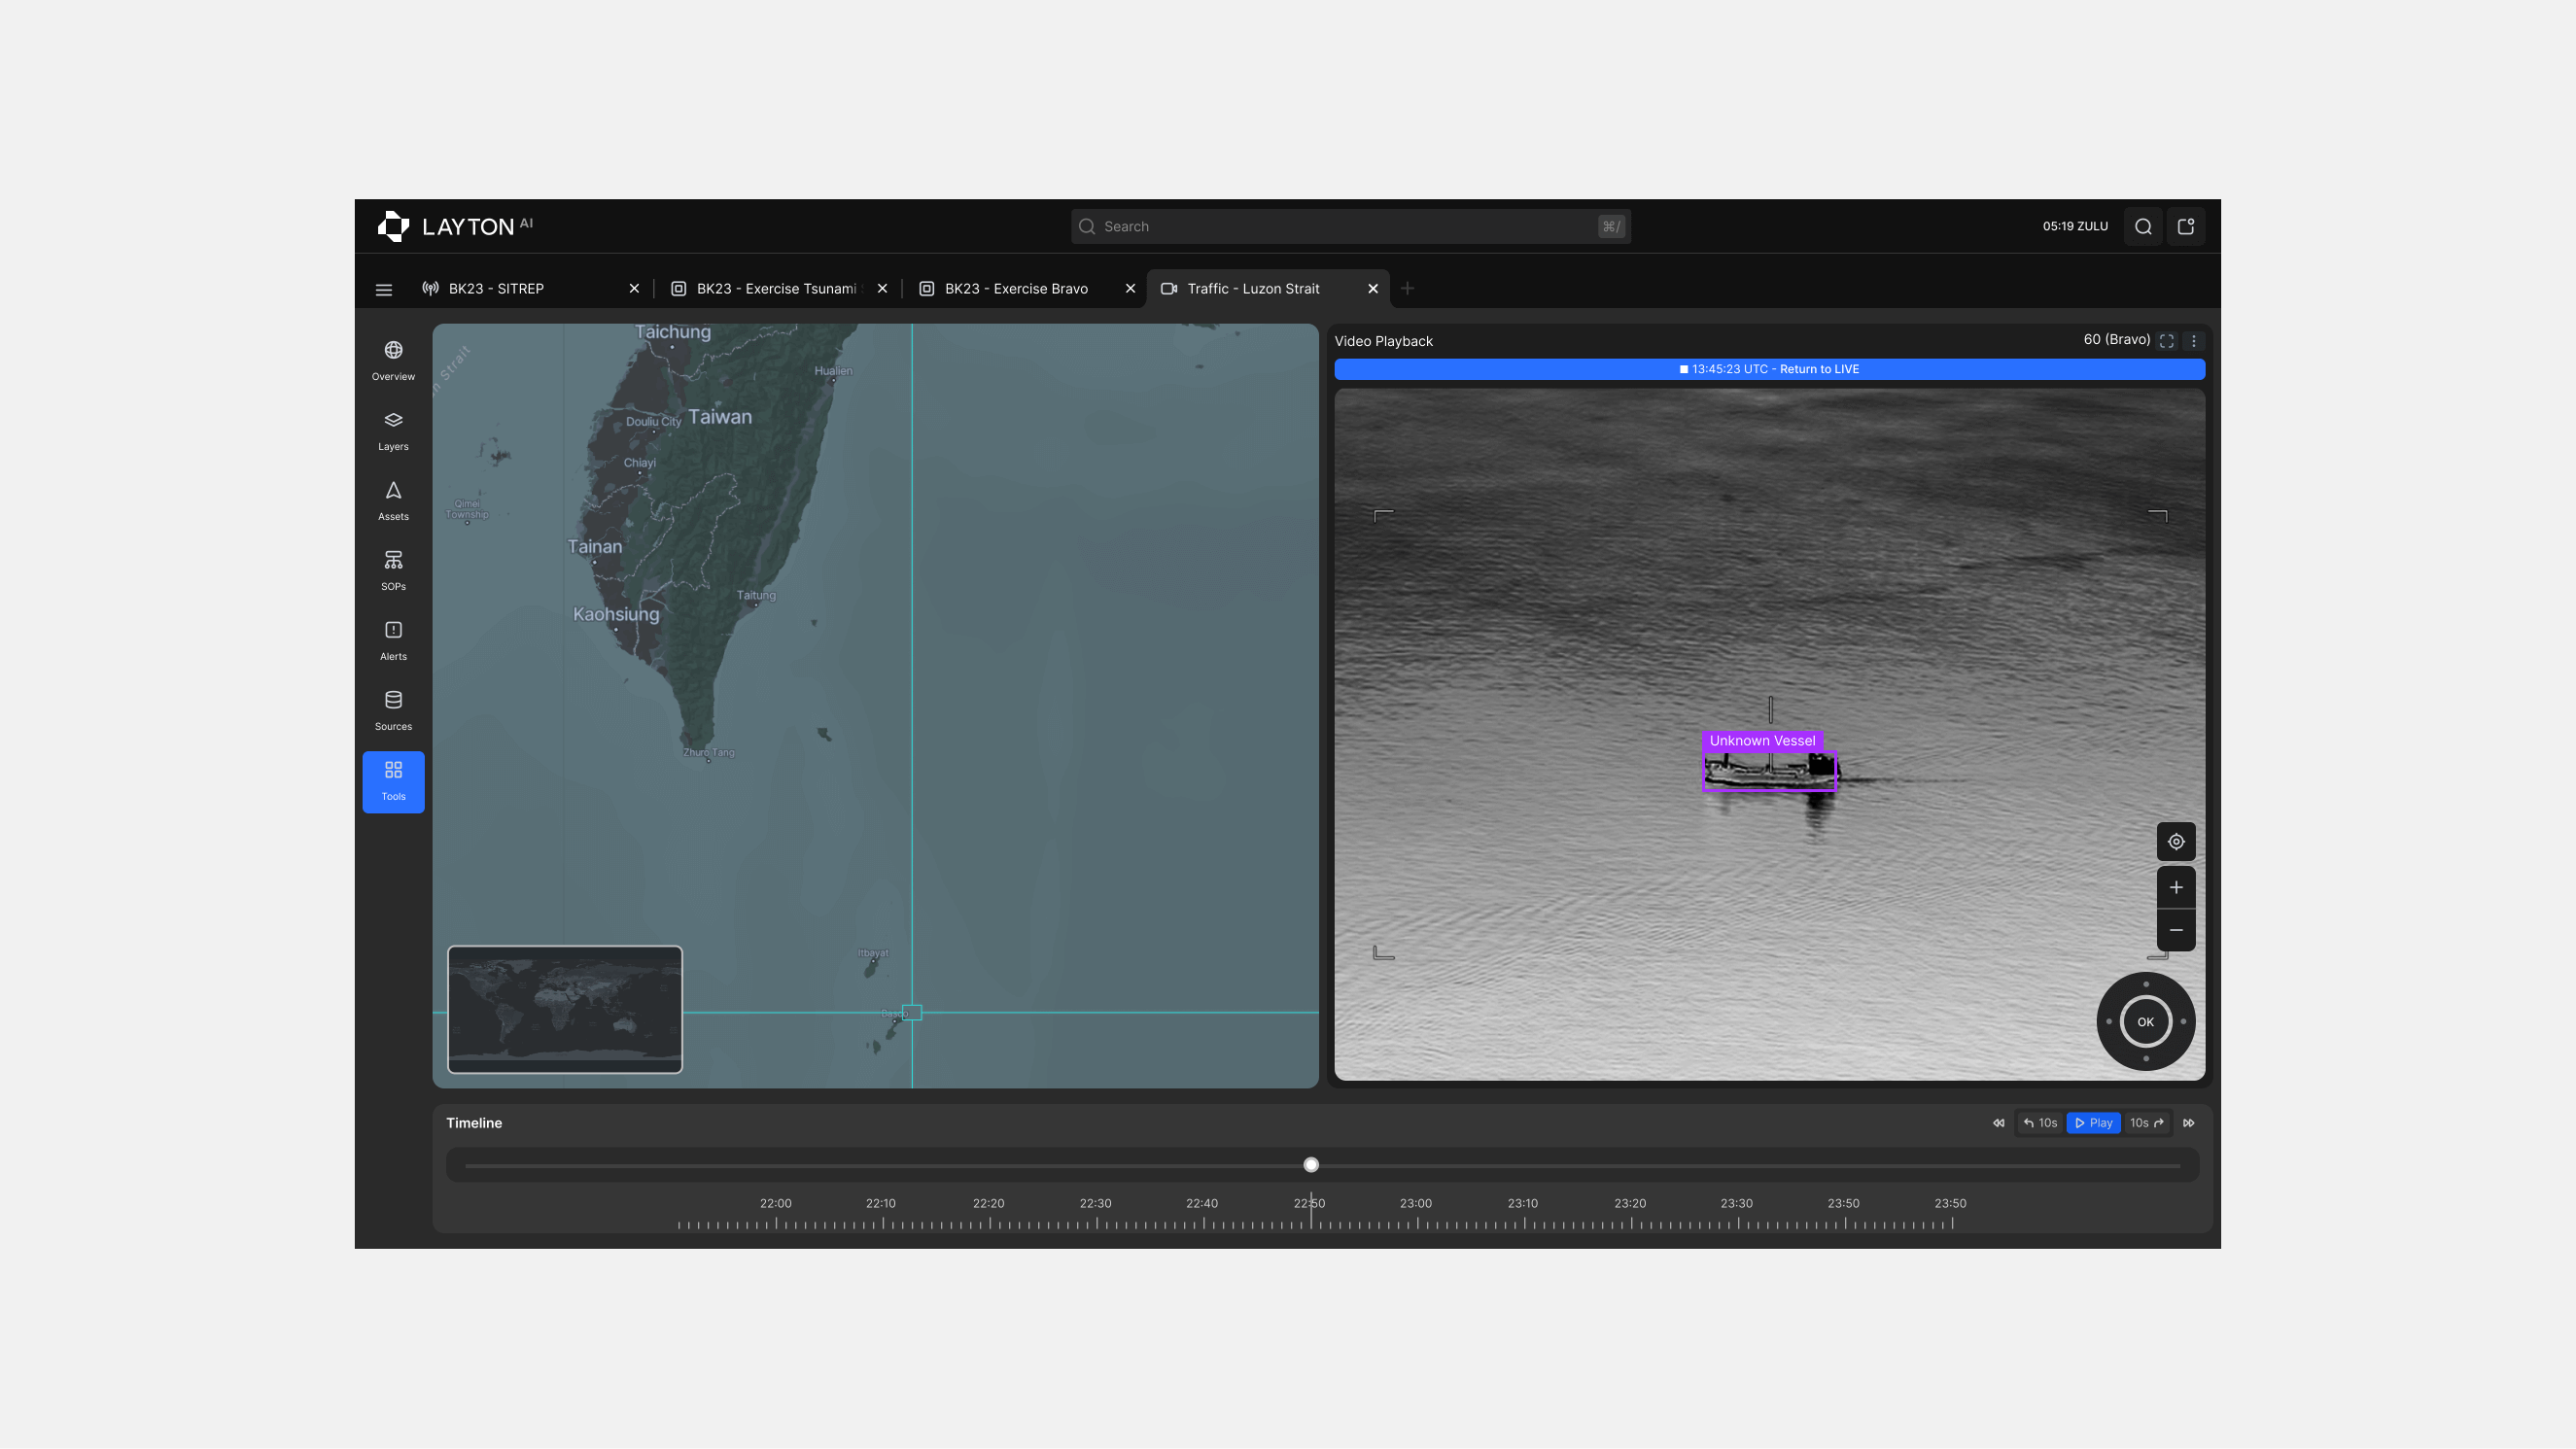Open the Sources sidebar item
2576x1449 pixels.
[x=393, y=711]
